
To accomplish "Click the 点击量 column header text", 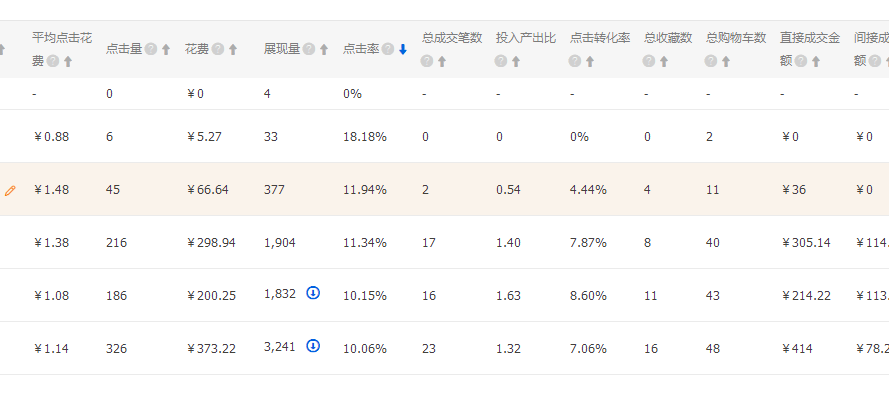I will pos(124,49).
